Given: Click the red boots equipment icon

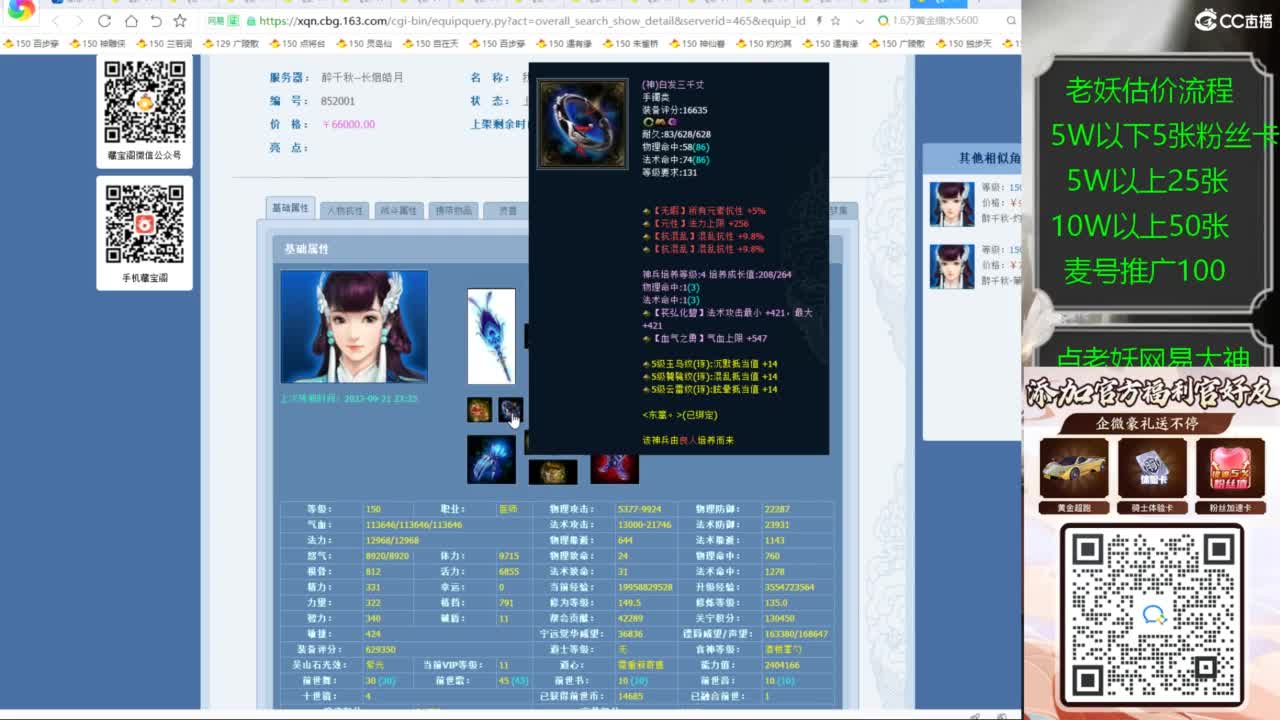Looking at the screenshot, I should pyautogui.click(x=614, y=468).
